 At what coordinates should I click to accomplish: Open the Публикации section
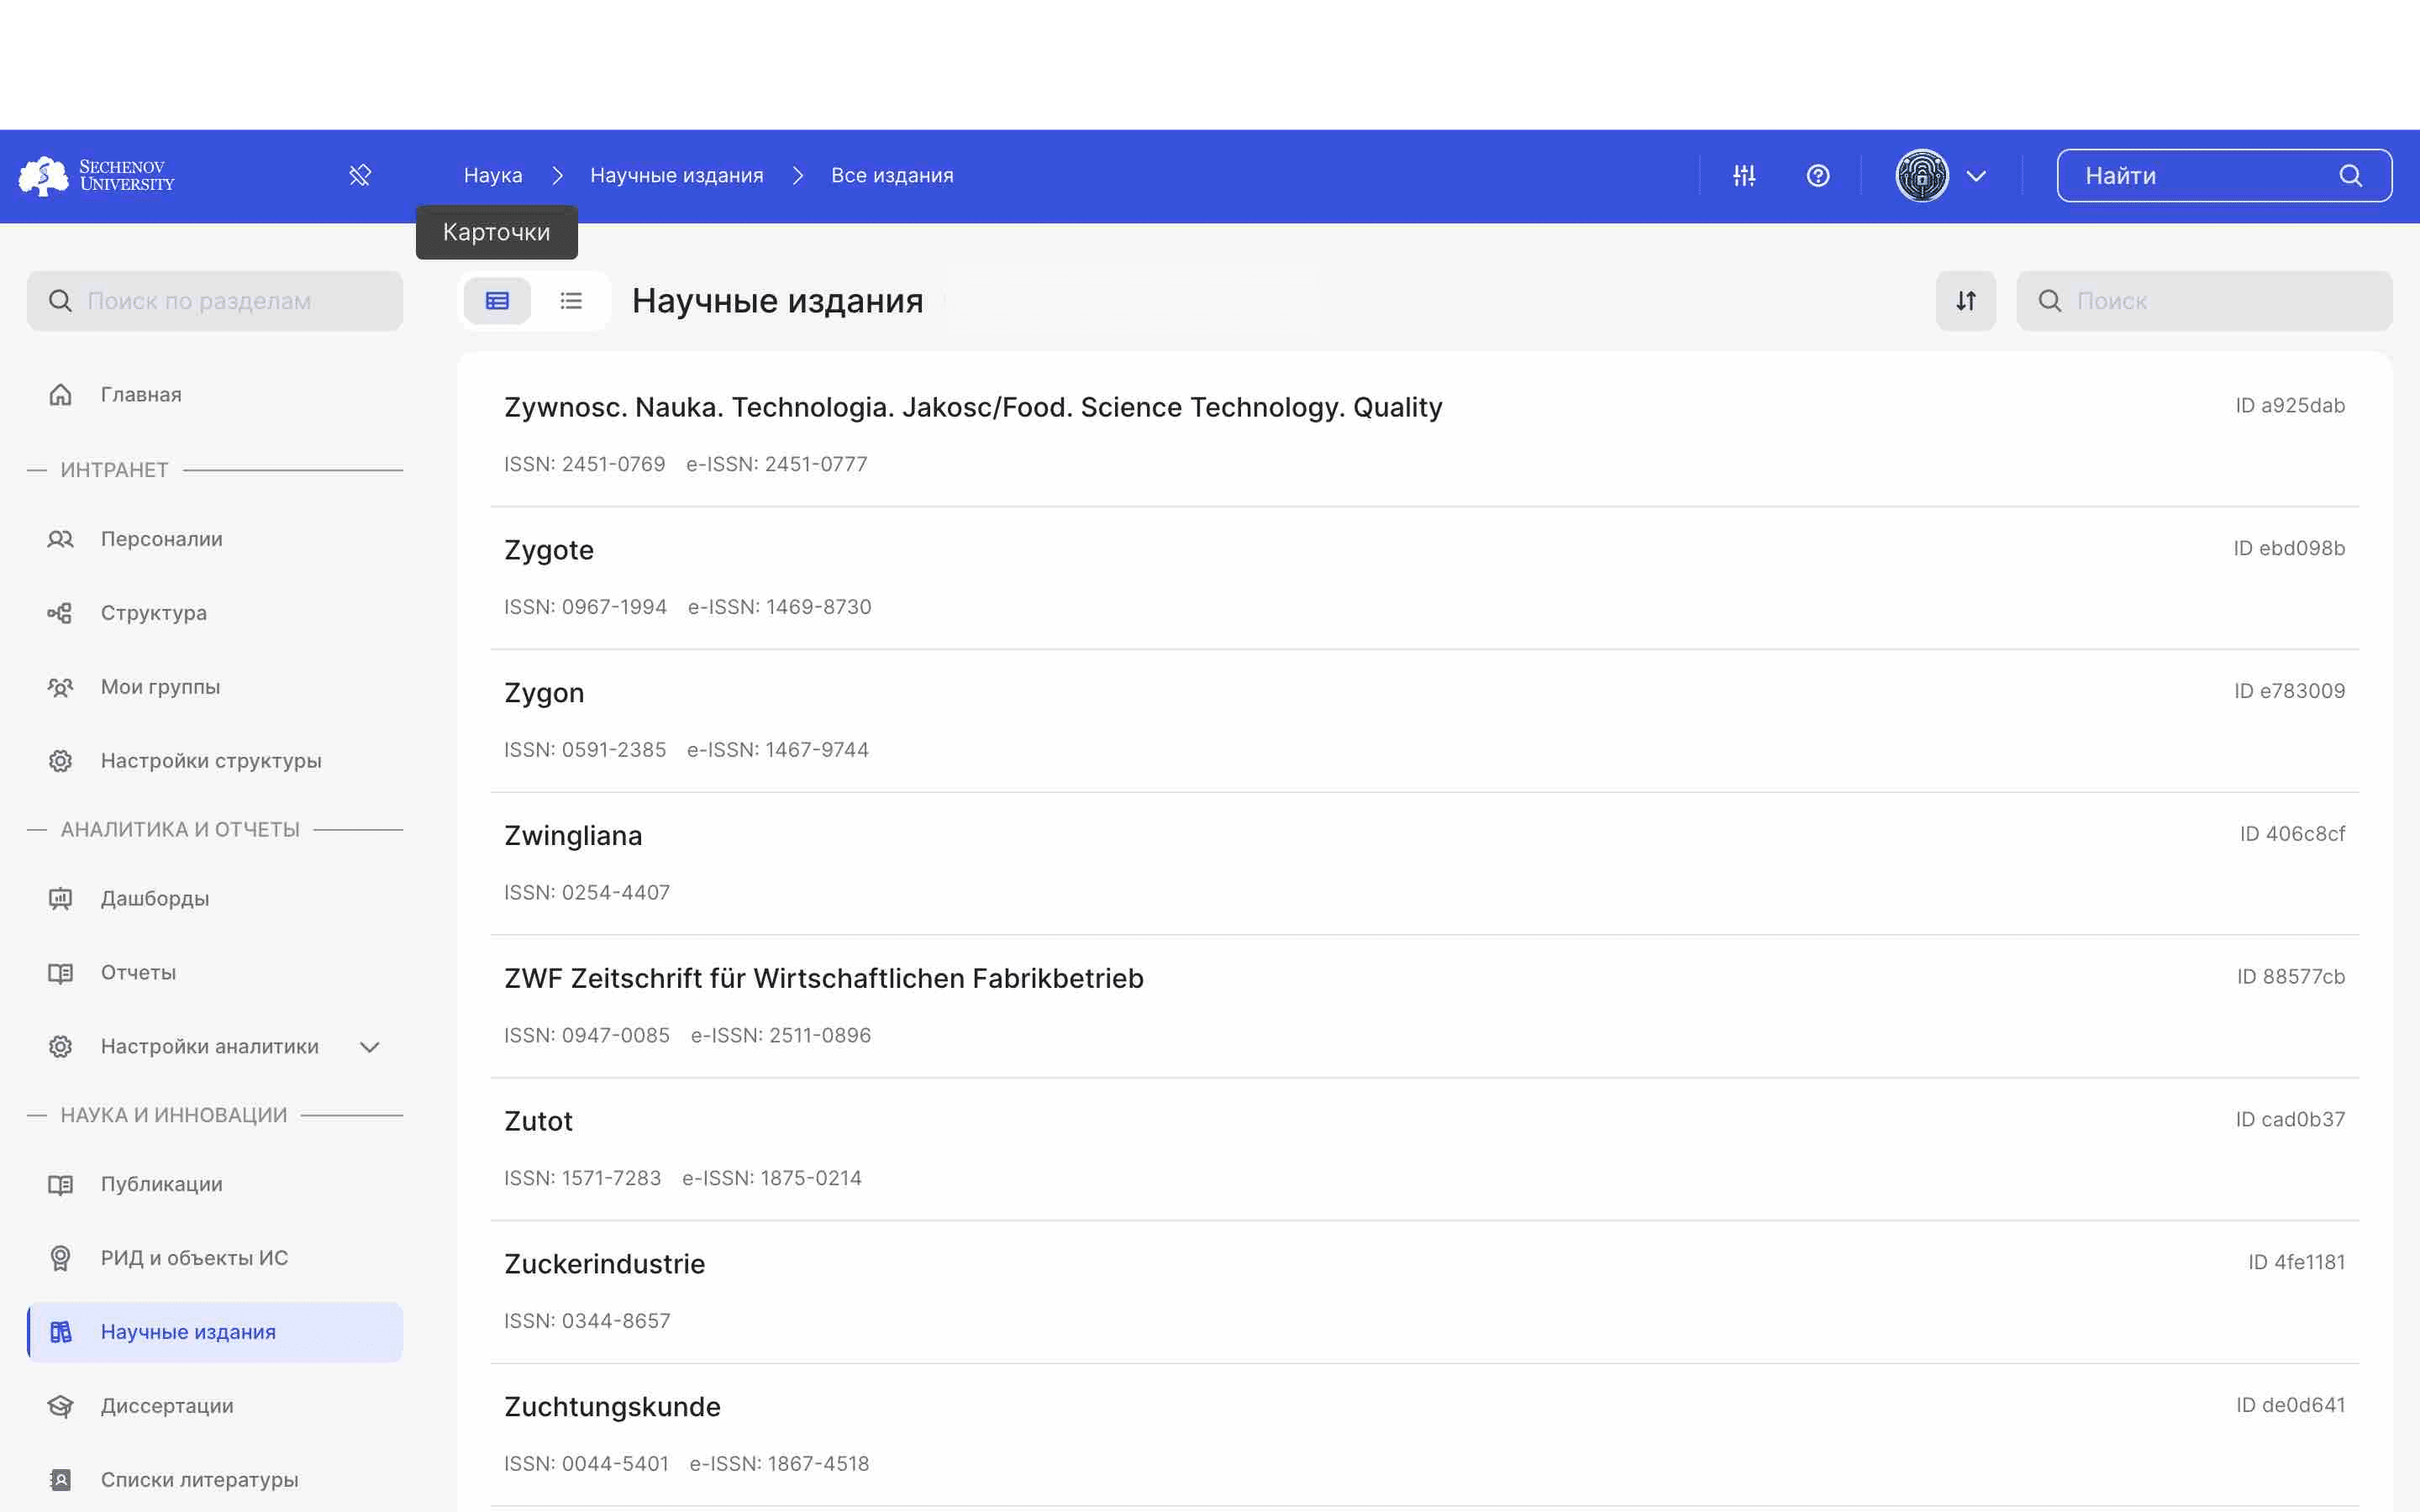click(215, 1185)
